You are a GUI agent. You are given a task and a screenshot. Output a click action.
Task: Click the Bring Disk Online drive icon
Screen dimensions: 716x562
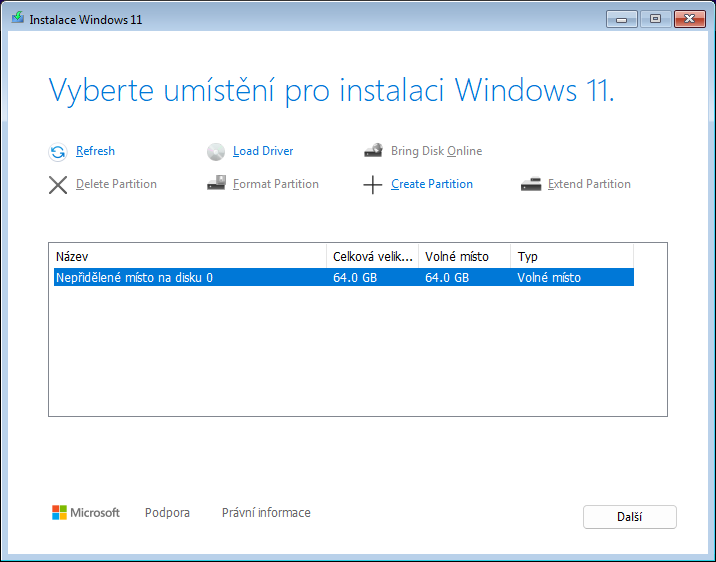374,150
